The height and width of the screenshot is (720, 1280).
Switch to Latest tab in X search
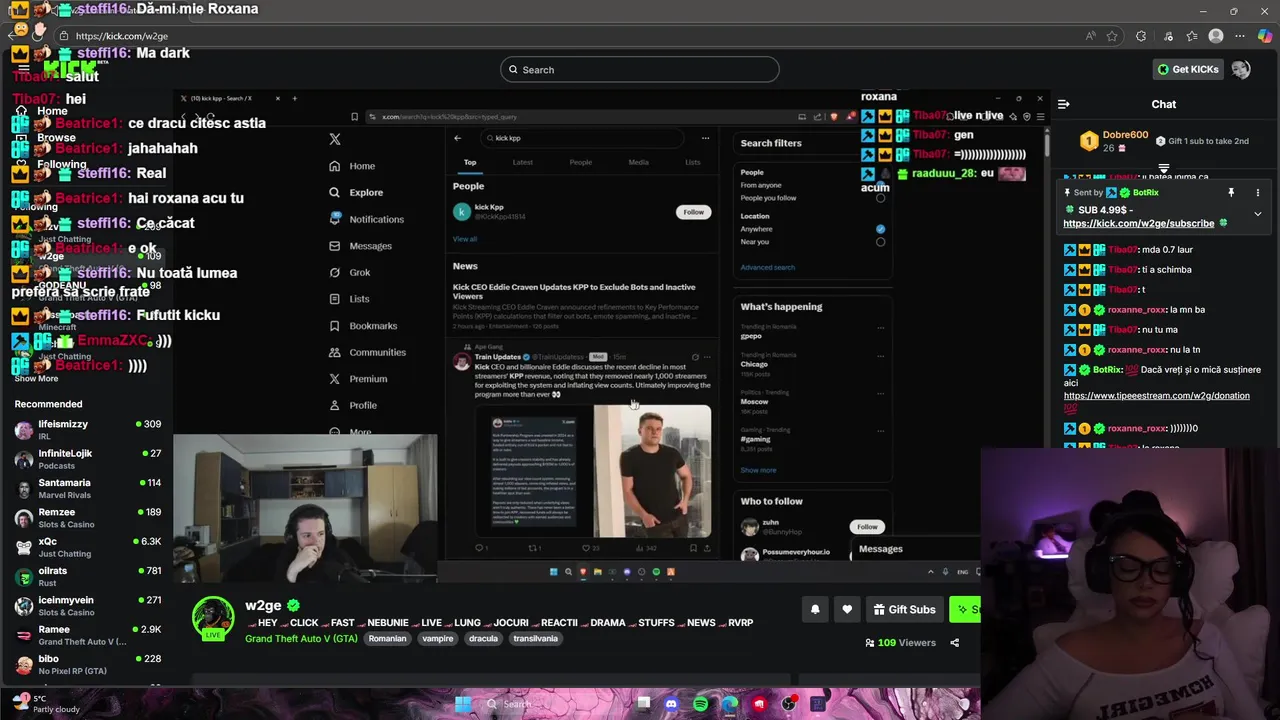523,162
